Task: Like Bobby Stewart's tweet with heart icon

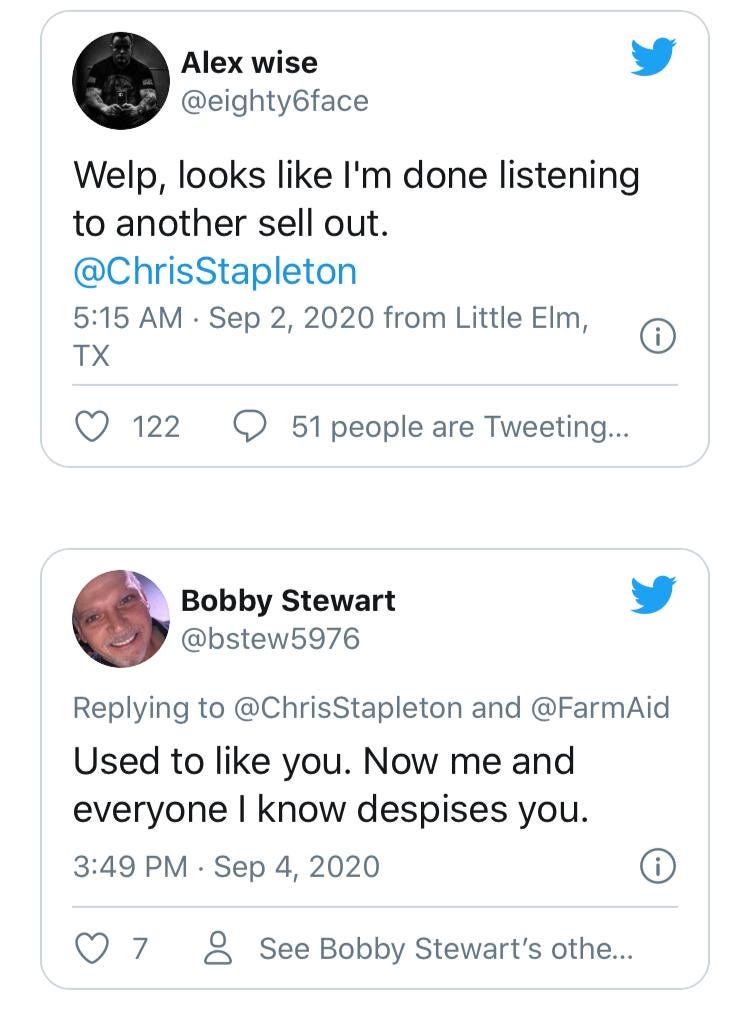Action: point(93,948)
